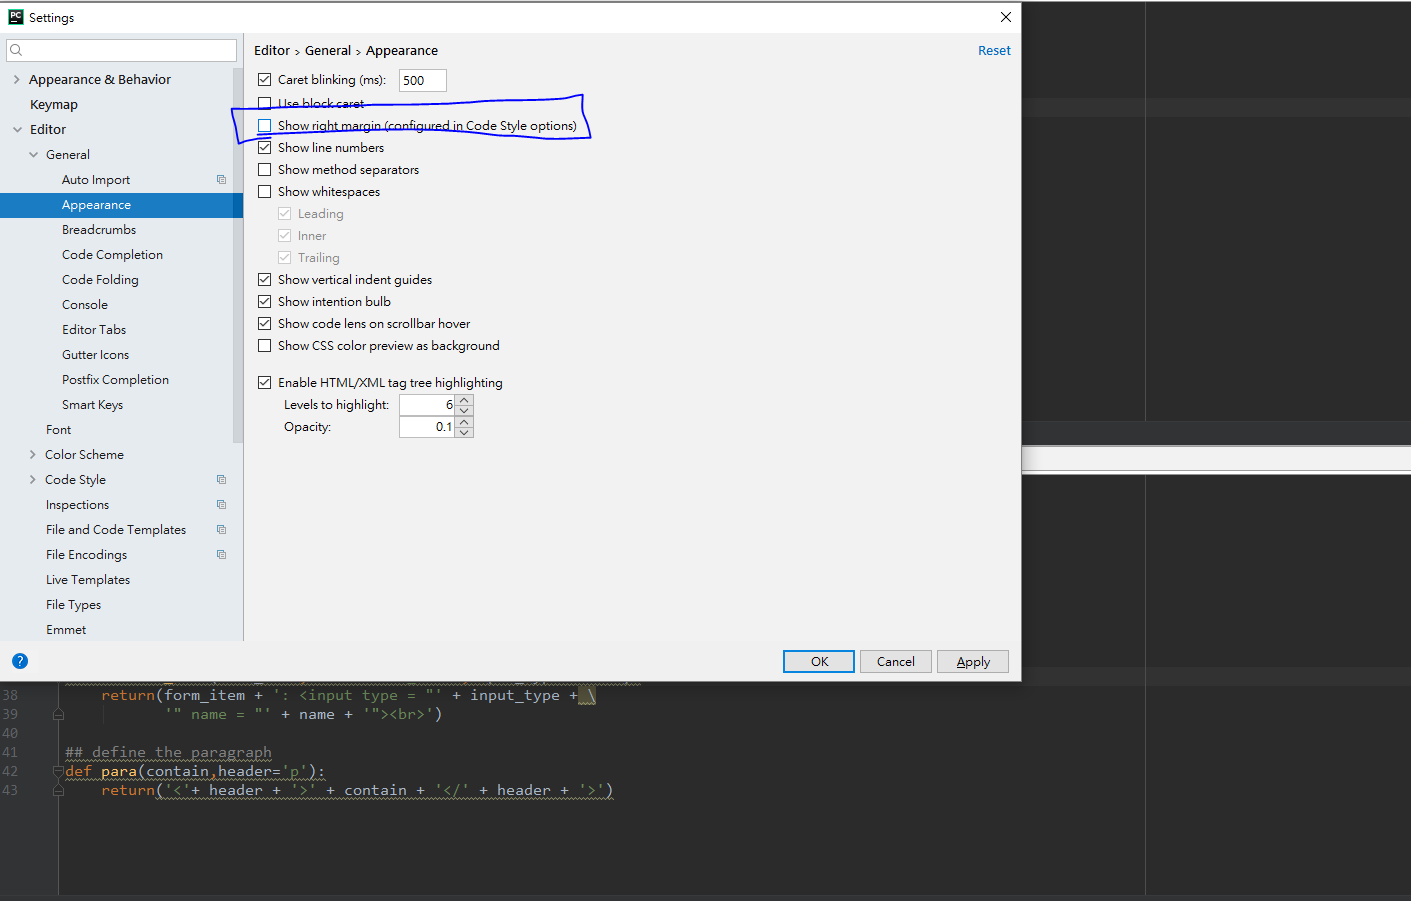
Task: Uncheck Show line numbers
Action: coord(265,148)
